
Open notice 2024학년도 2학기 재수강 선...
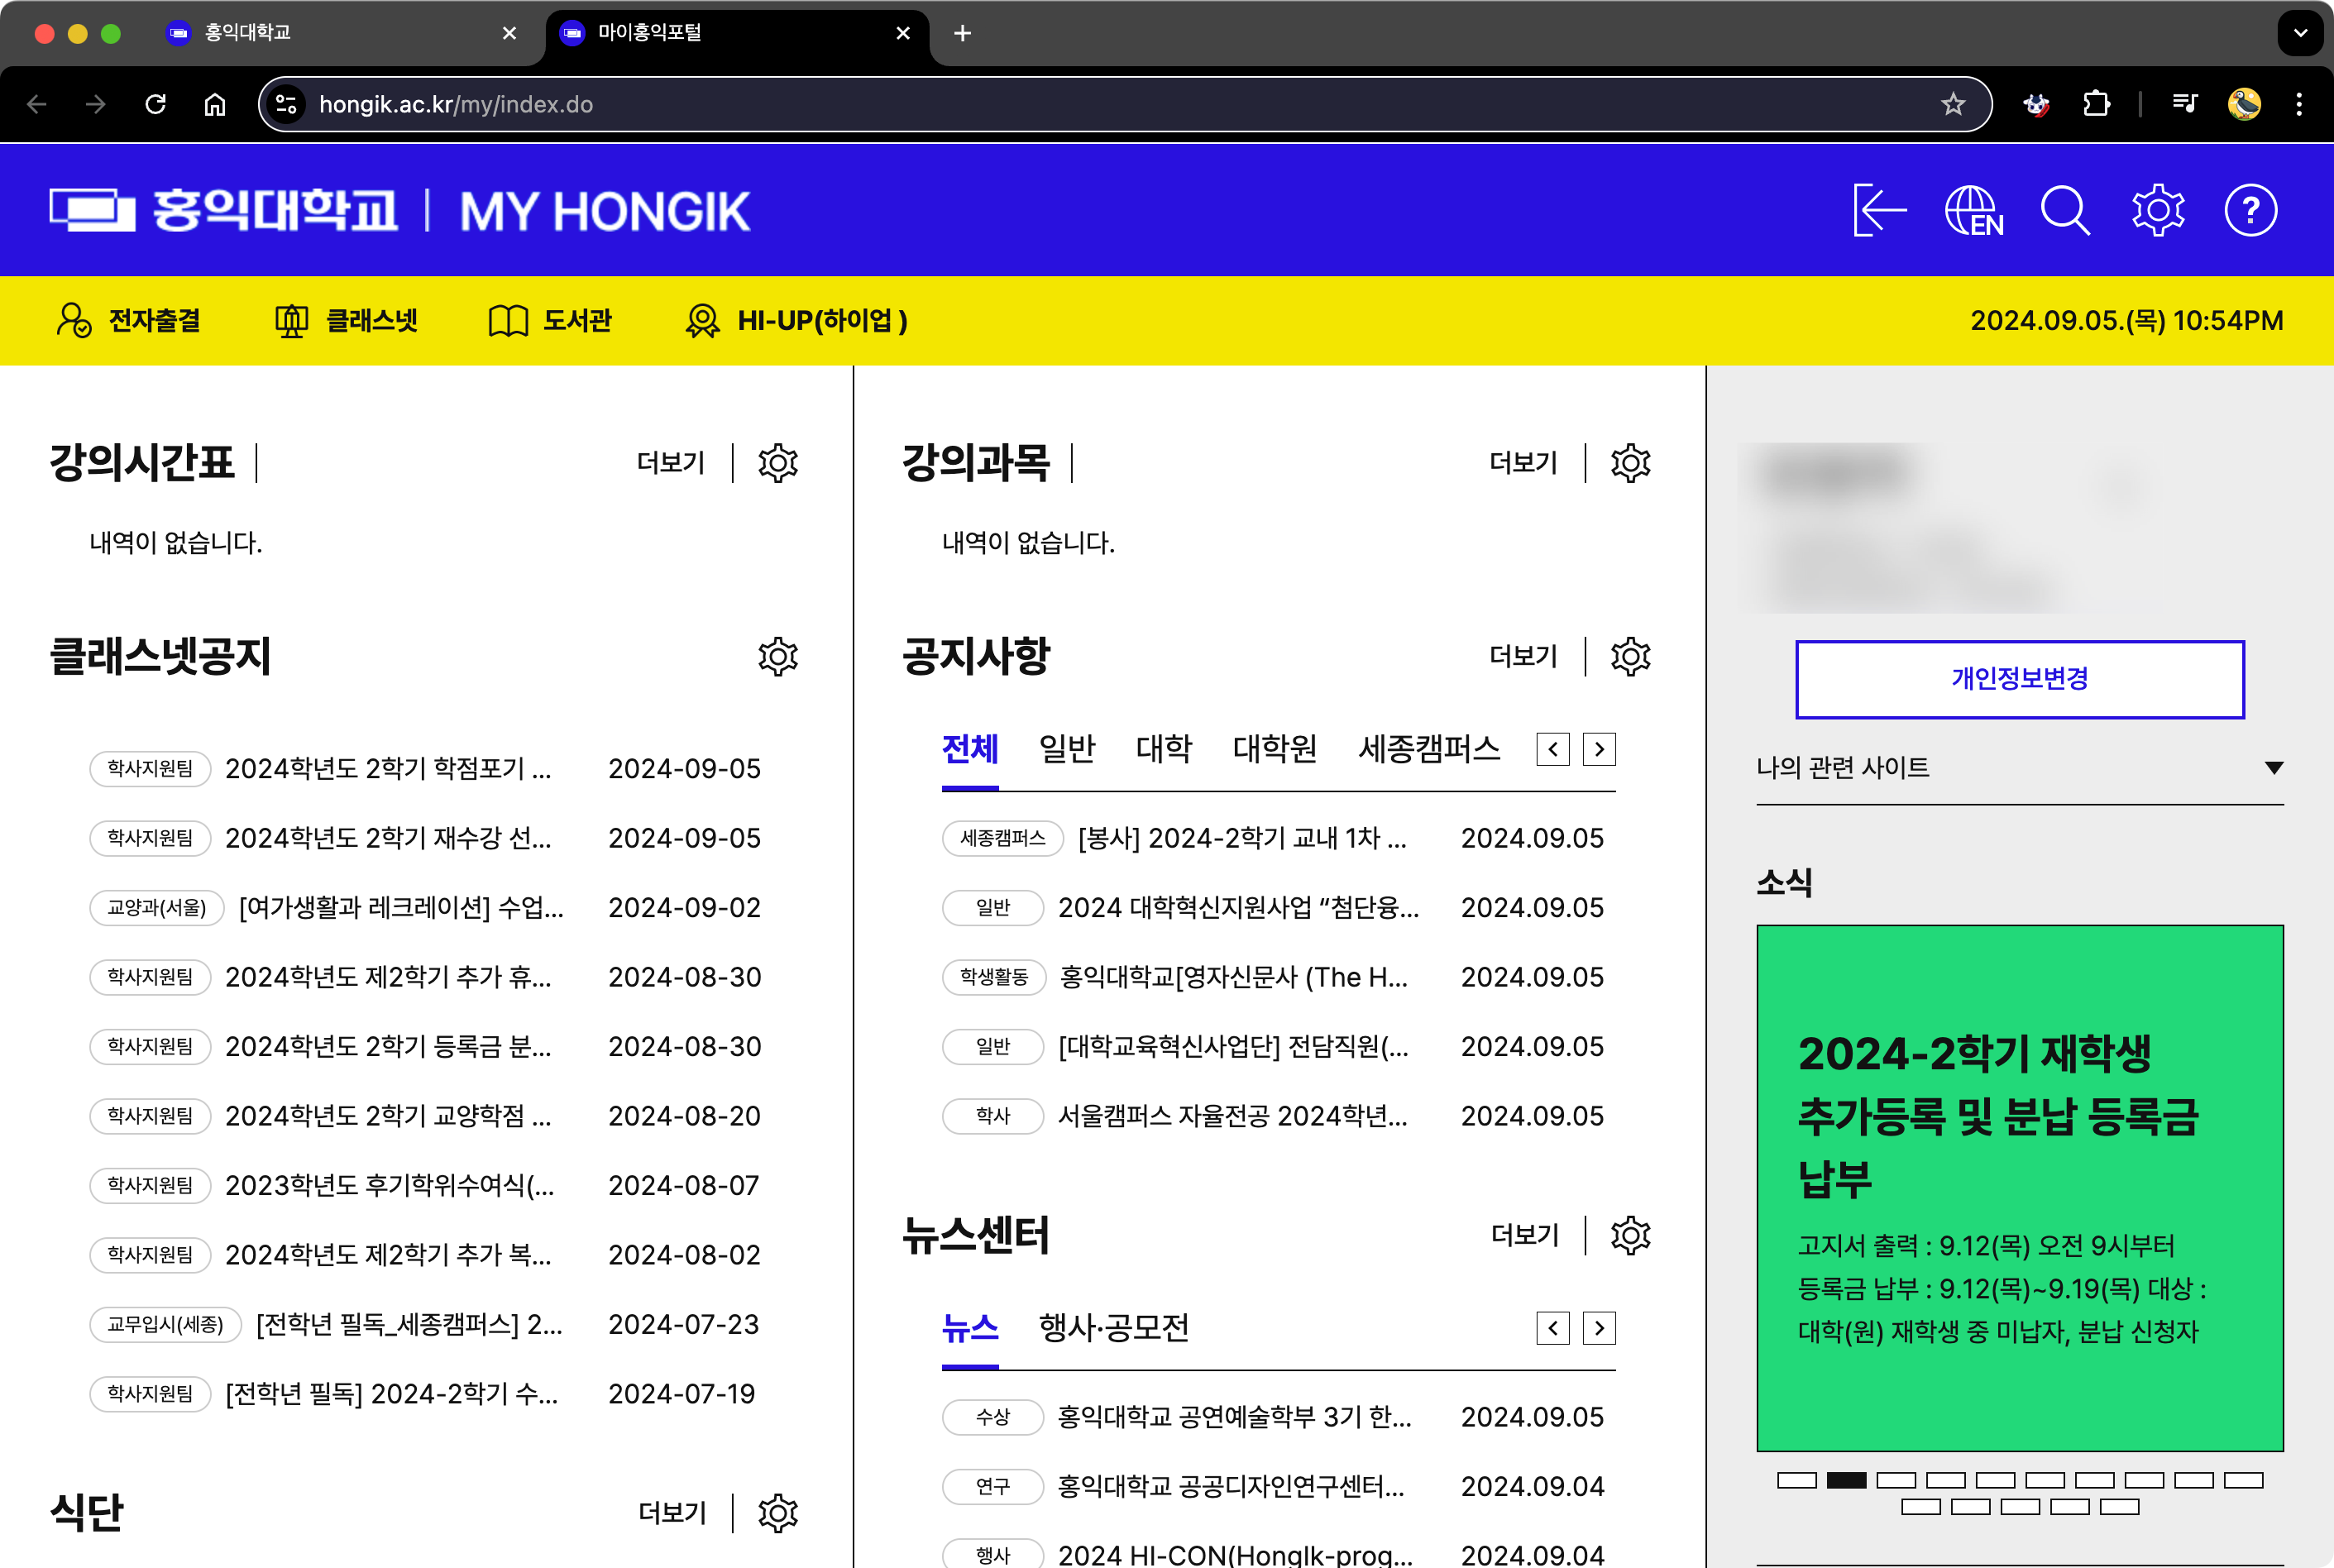[388, 838]
